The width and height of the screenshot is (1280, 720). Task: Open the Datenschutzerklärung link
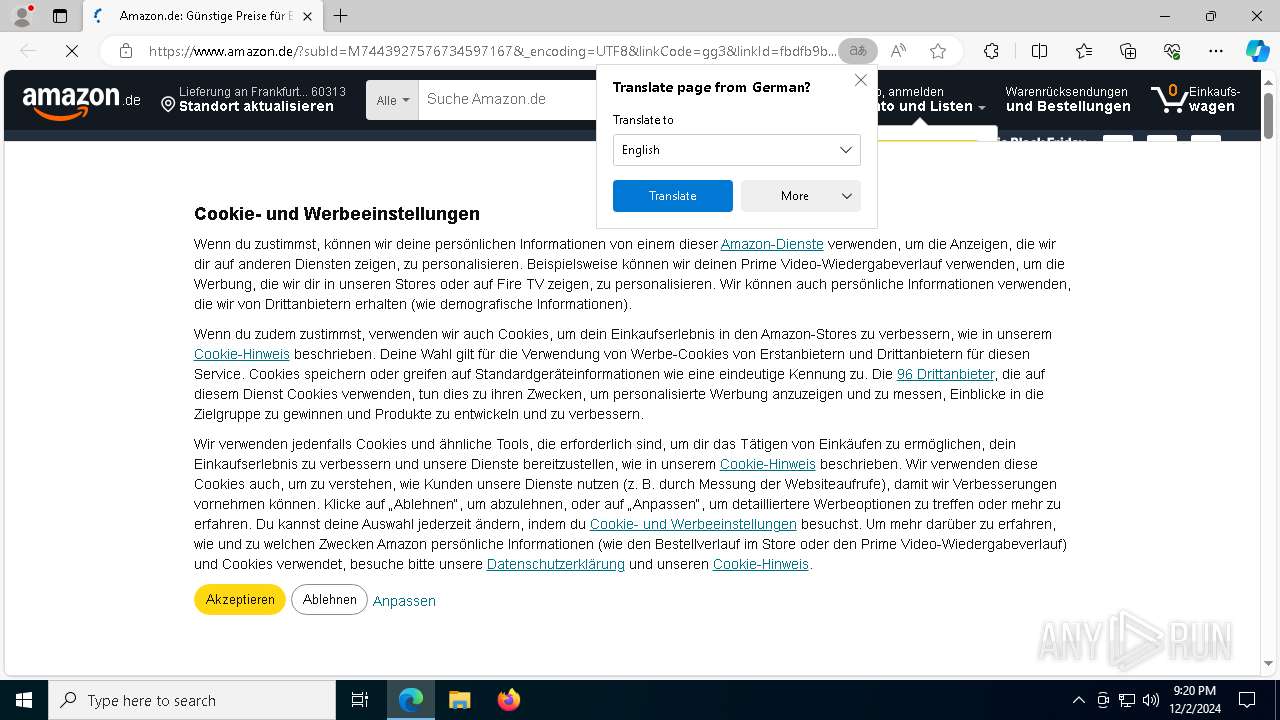pos(556,564)
